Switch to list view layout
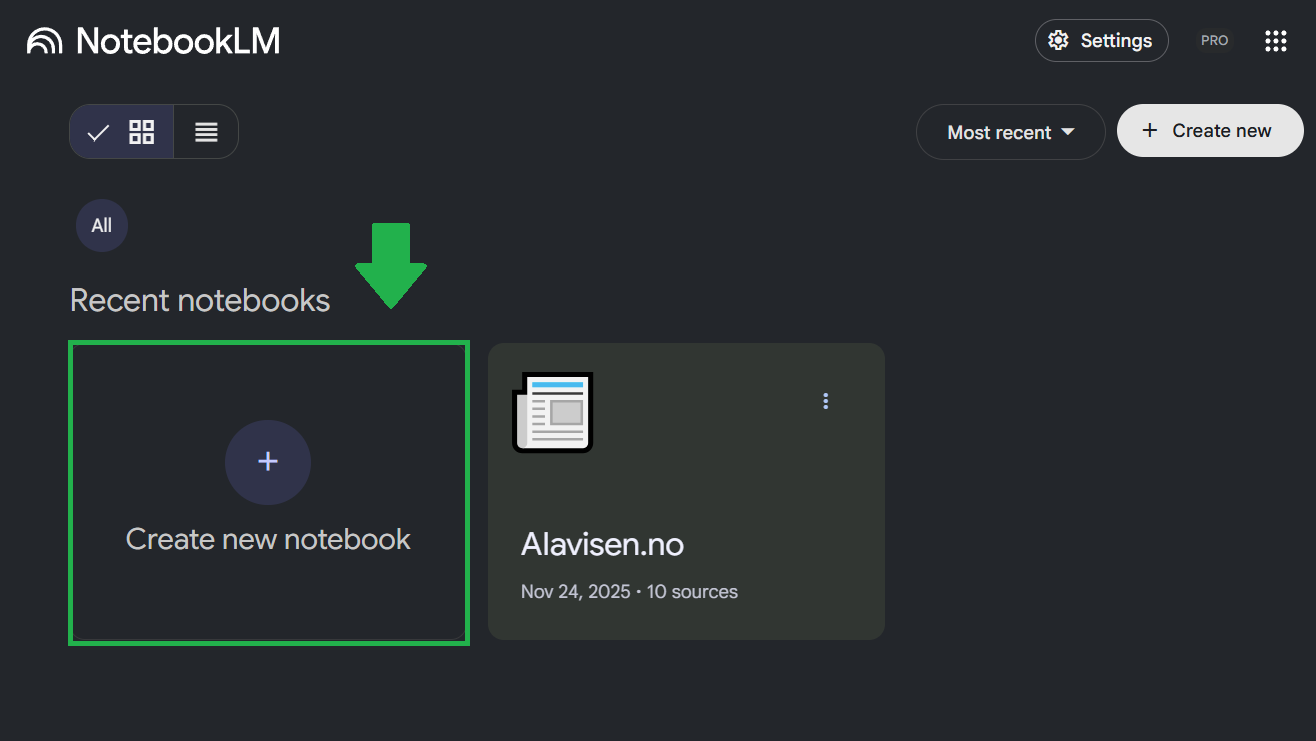 (206, 131)
